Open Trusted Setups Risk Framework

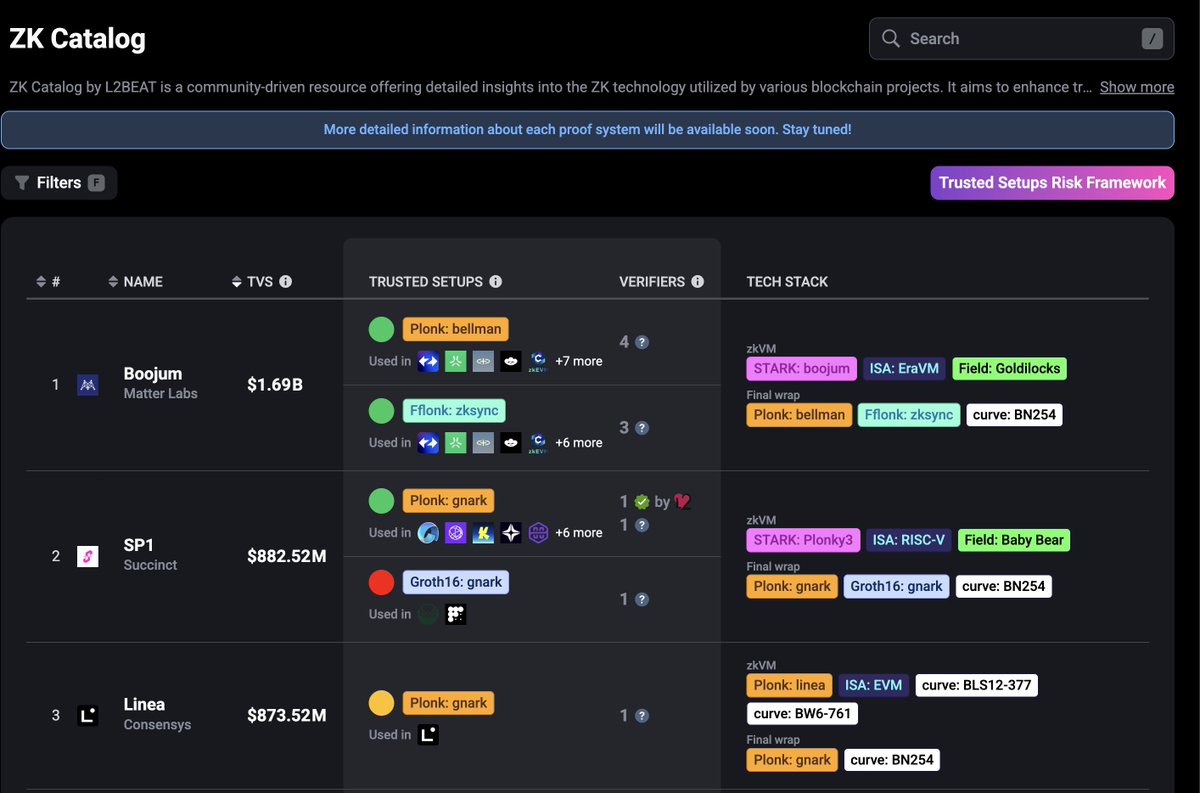click(x=1052, y=183)
